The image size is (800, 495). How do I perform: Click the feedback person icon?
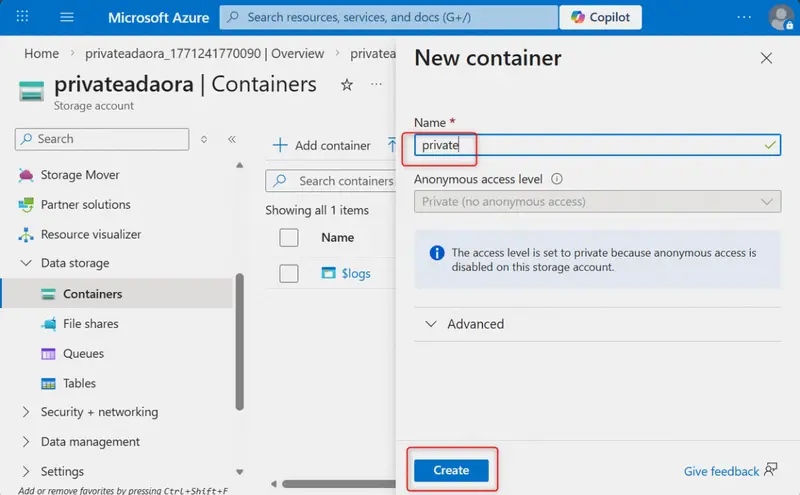click(x=770, y=470)
